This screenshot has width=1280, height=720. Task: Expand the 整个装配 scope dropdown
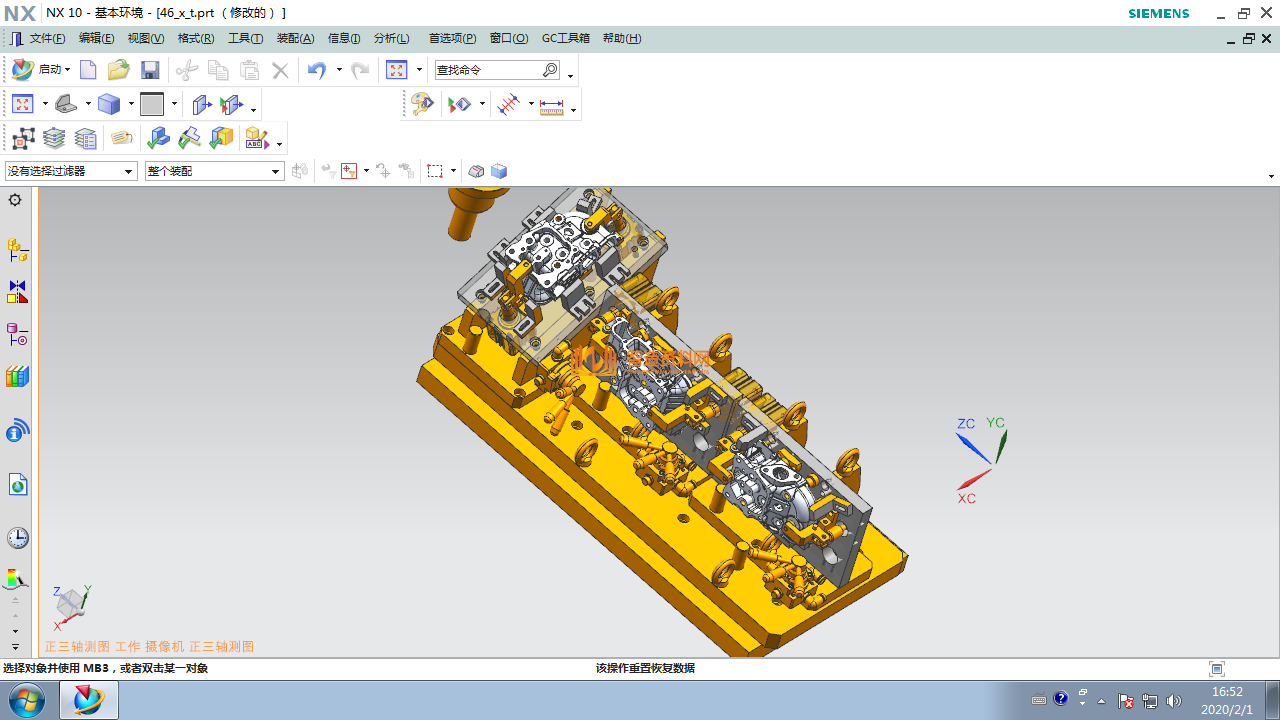click(276, 172)
